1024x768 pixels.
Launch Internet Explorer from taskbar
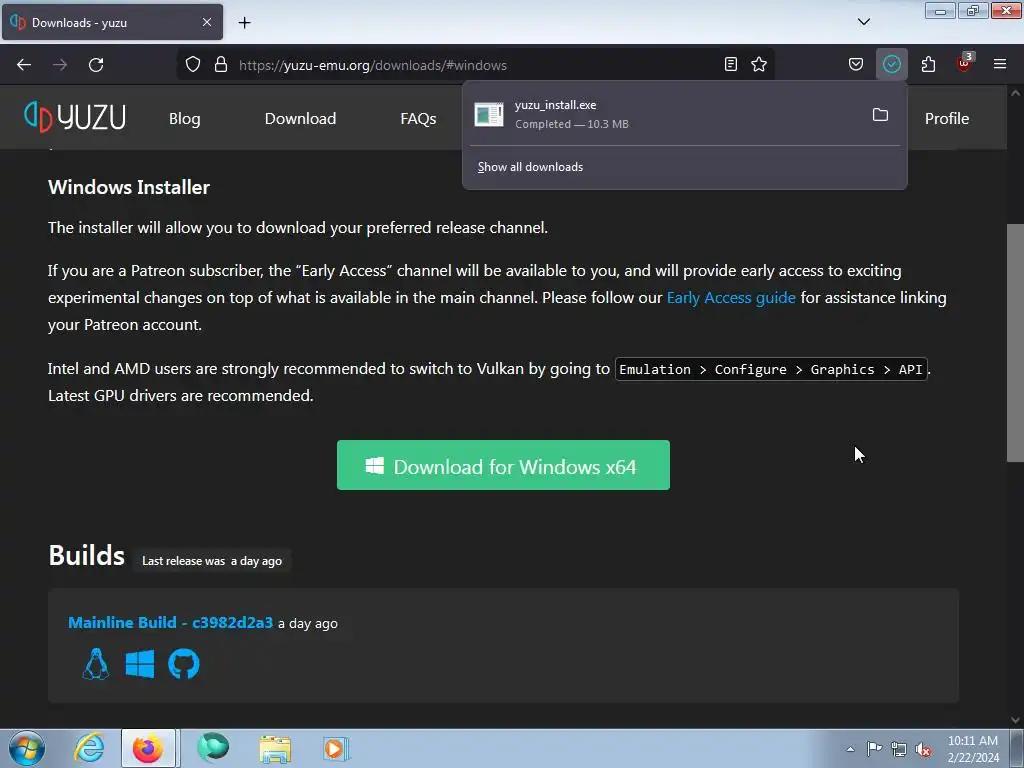pos(89,748)
